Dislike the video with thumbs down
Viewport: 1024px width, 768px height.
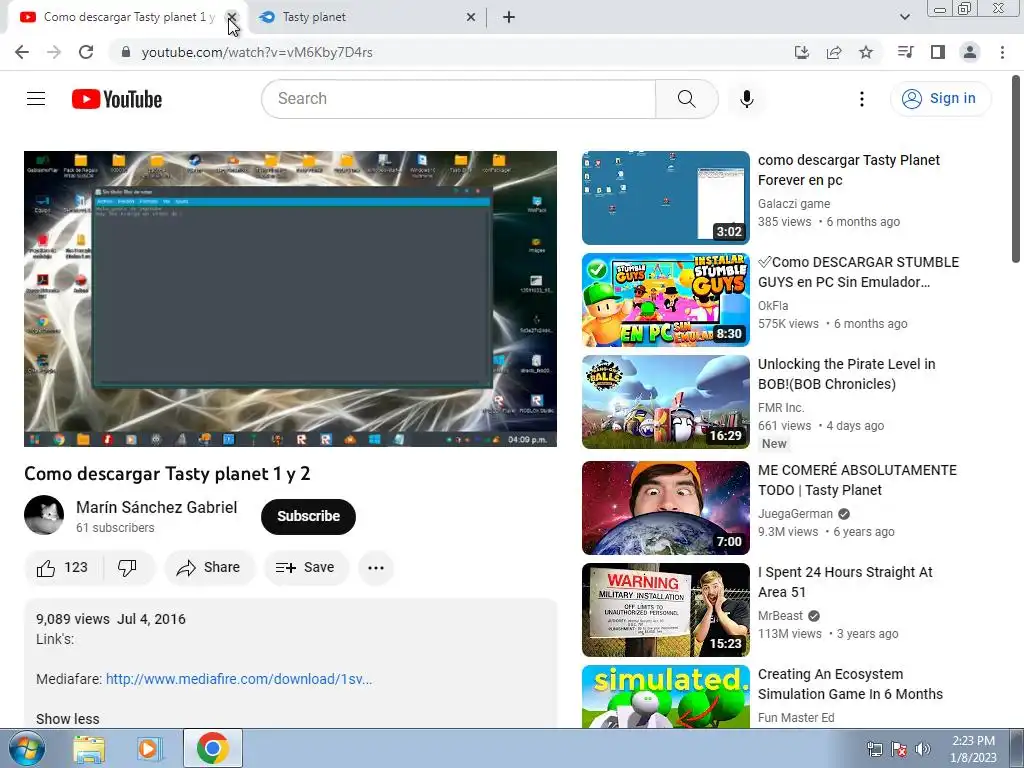pyautogui.click(x=127, y=568)
